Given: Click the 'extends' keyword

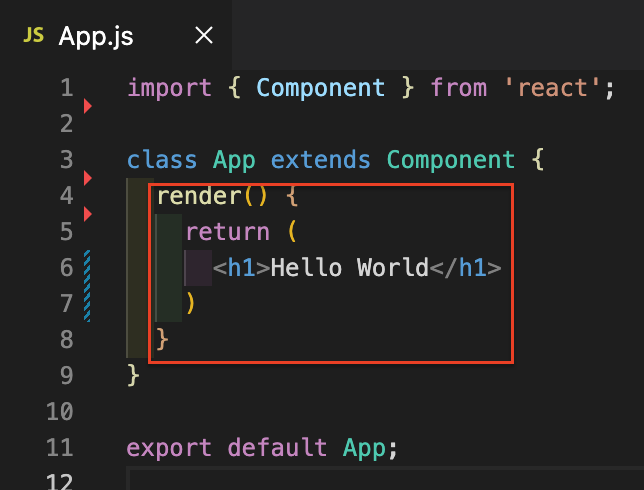Looking at the screenshot, I should pyautogui.click(x=321, y=160).
